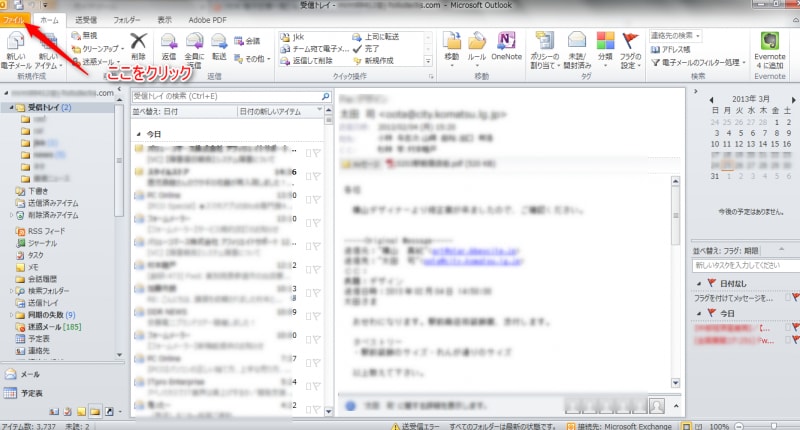Image resolution: width=800 pixels, height=430 pixels.
Task: Expand the quick steps gallery
Action: (x=428, y=61)
